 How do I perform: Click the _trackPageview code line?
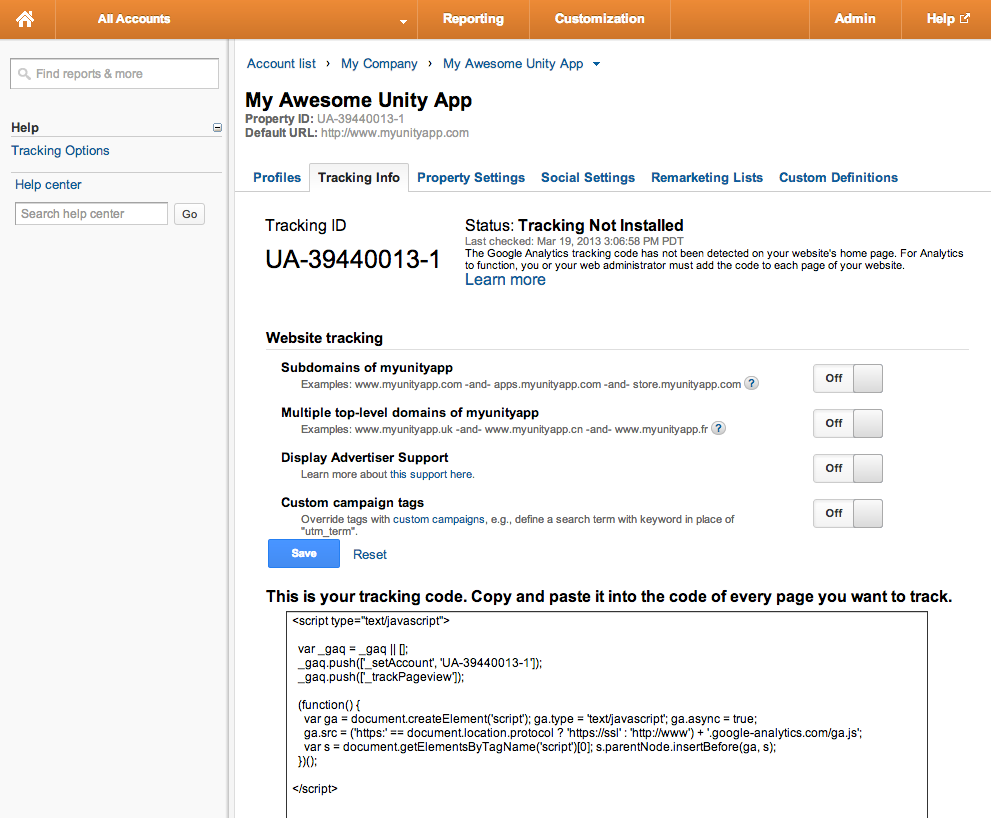(x=380, y=677)
